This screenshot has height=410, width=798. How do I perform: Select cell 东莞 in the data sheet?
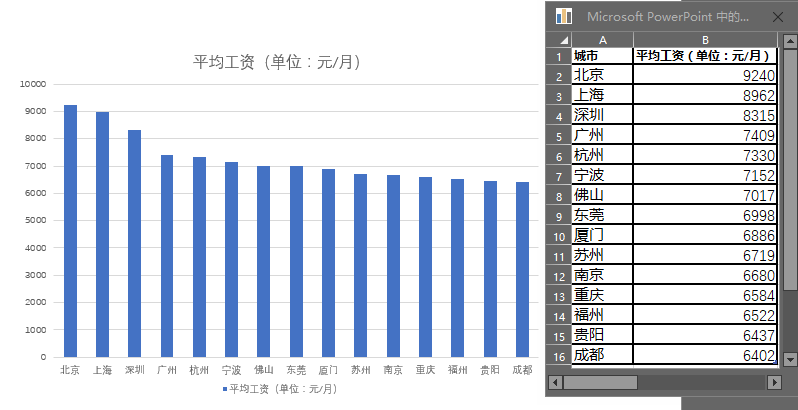click(603, 215)
